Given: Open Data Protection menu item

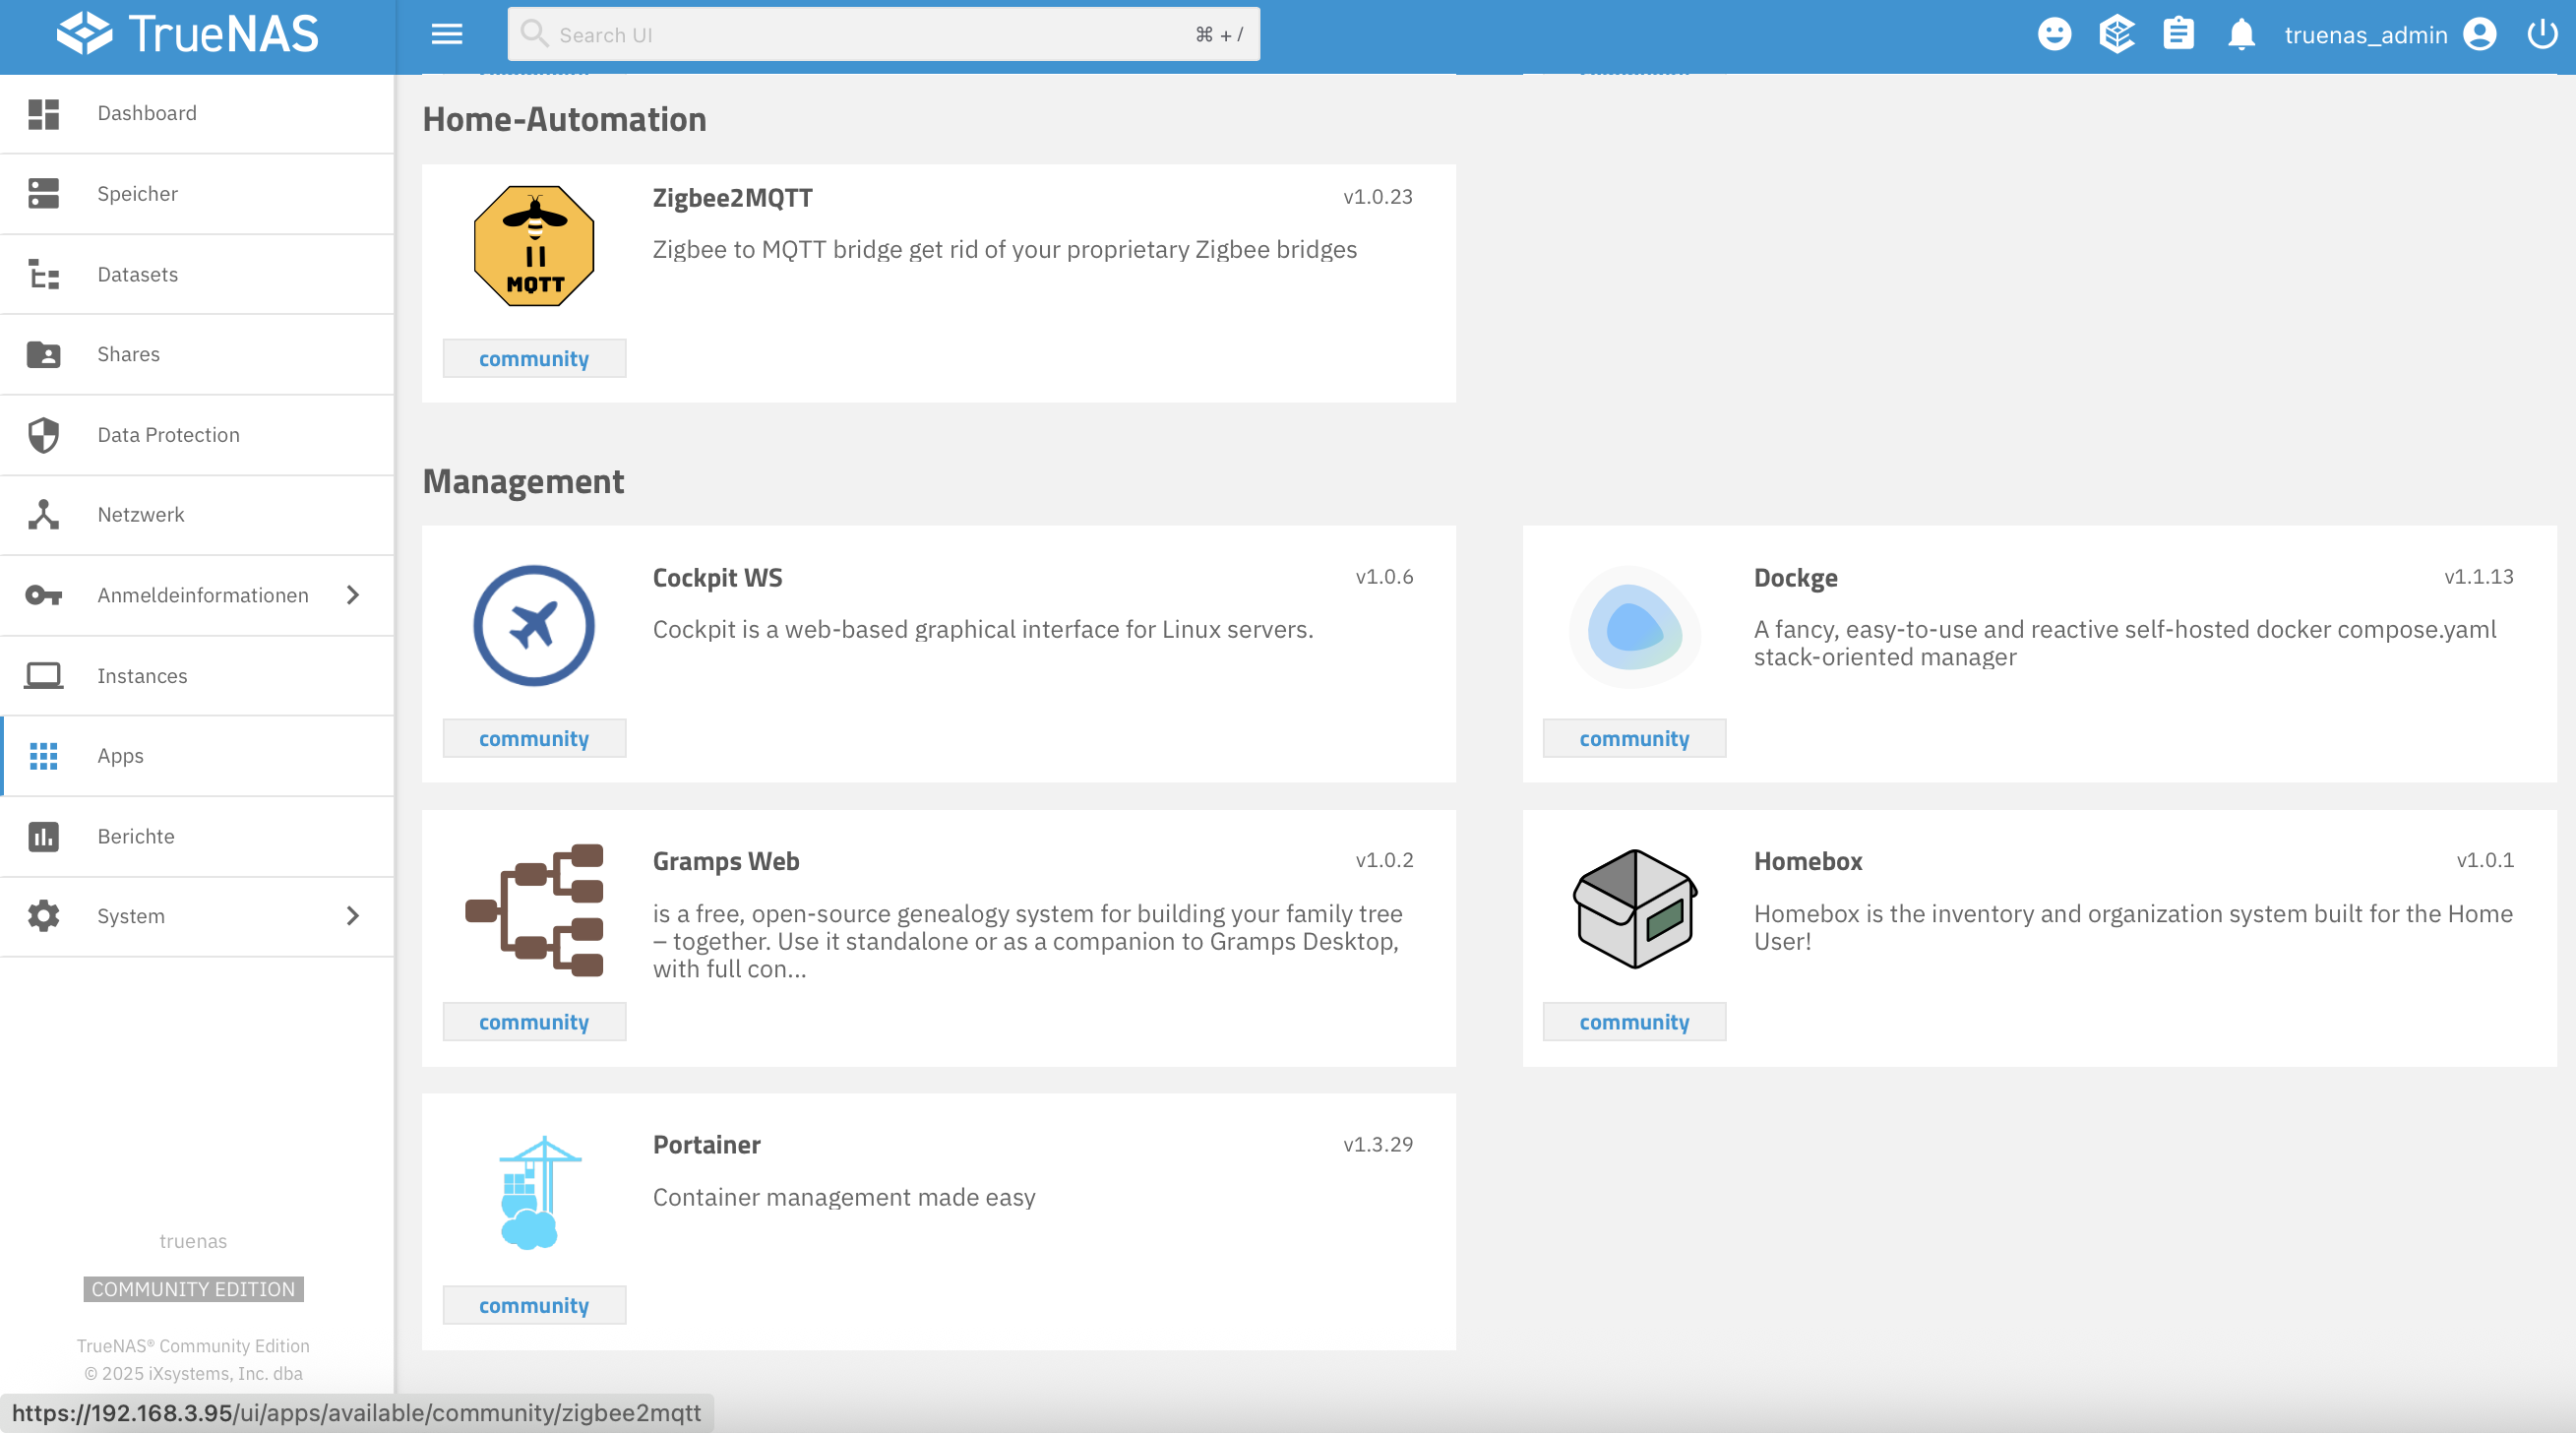Looking at the screenshot, I should [x=197, y=435].
